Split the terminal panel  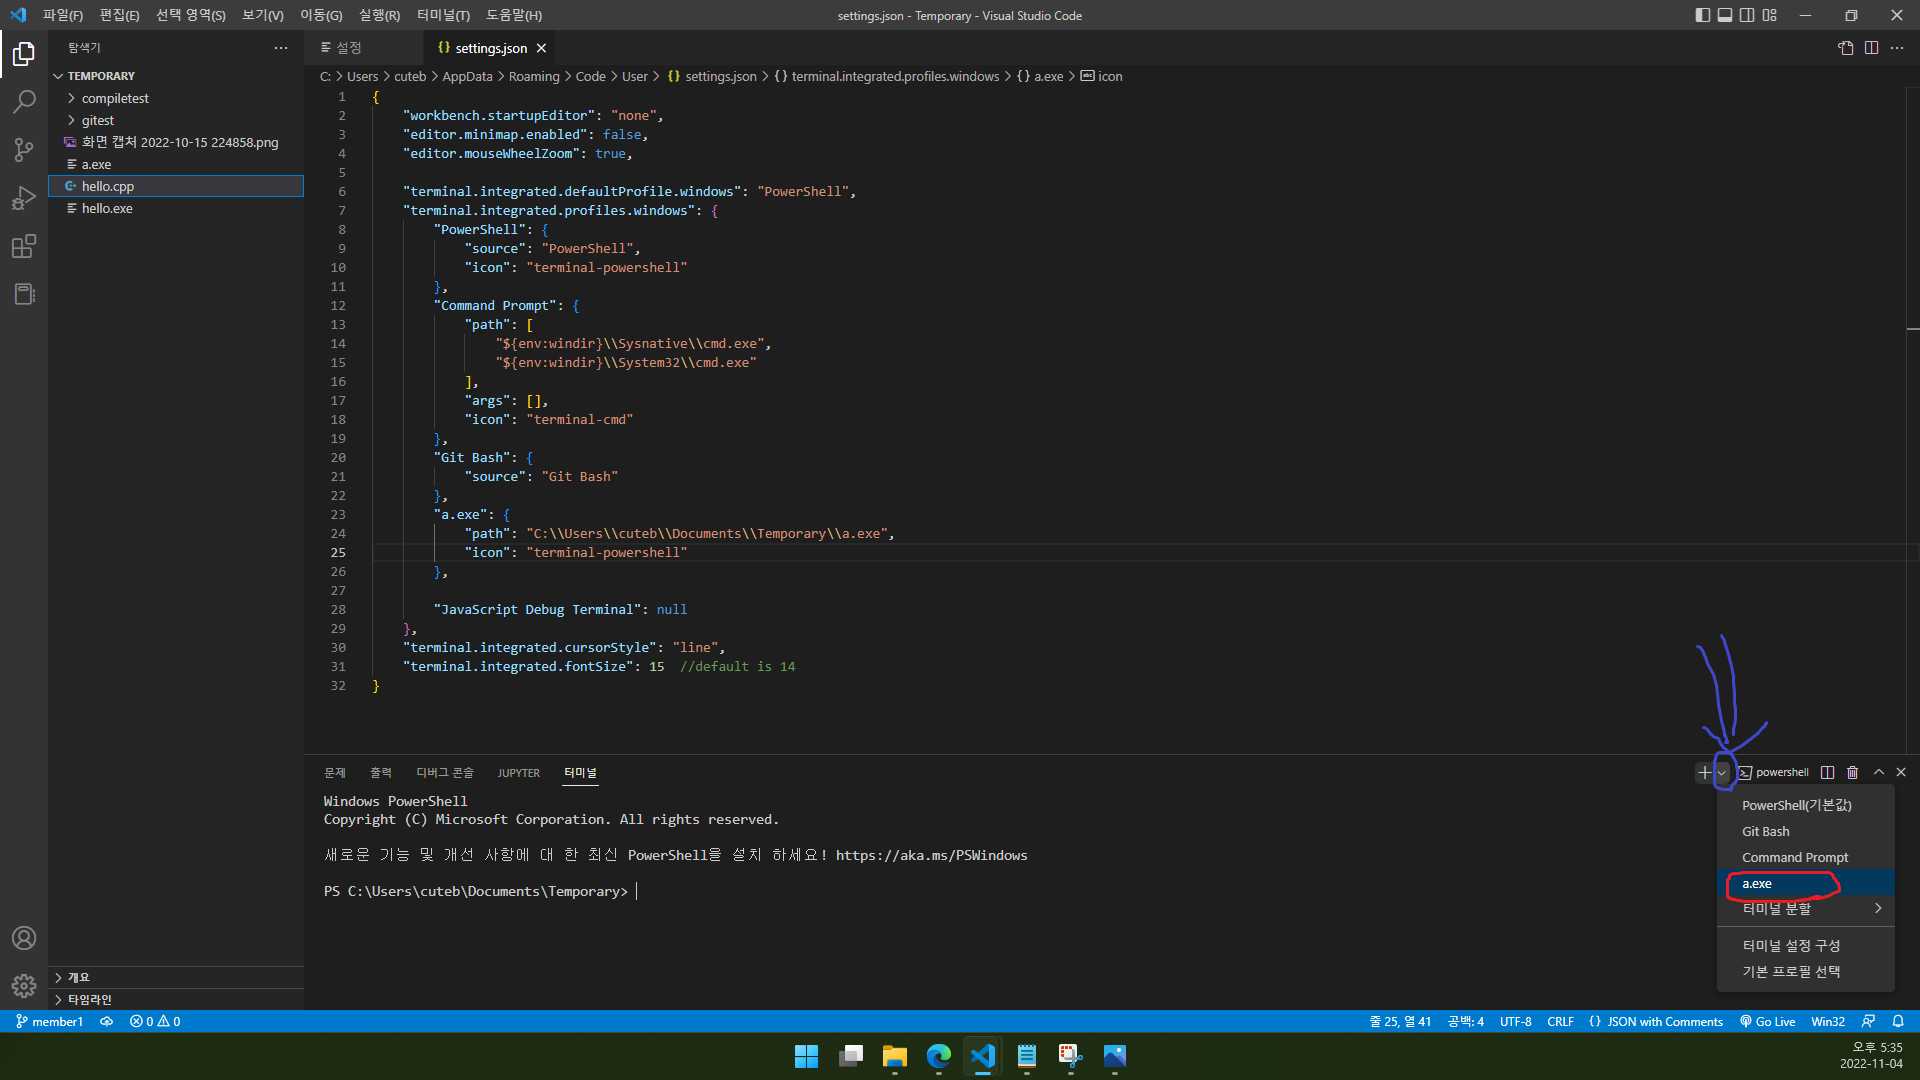(x=1827, y=772)
